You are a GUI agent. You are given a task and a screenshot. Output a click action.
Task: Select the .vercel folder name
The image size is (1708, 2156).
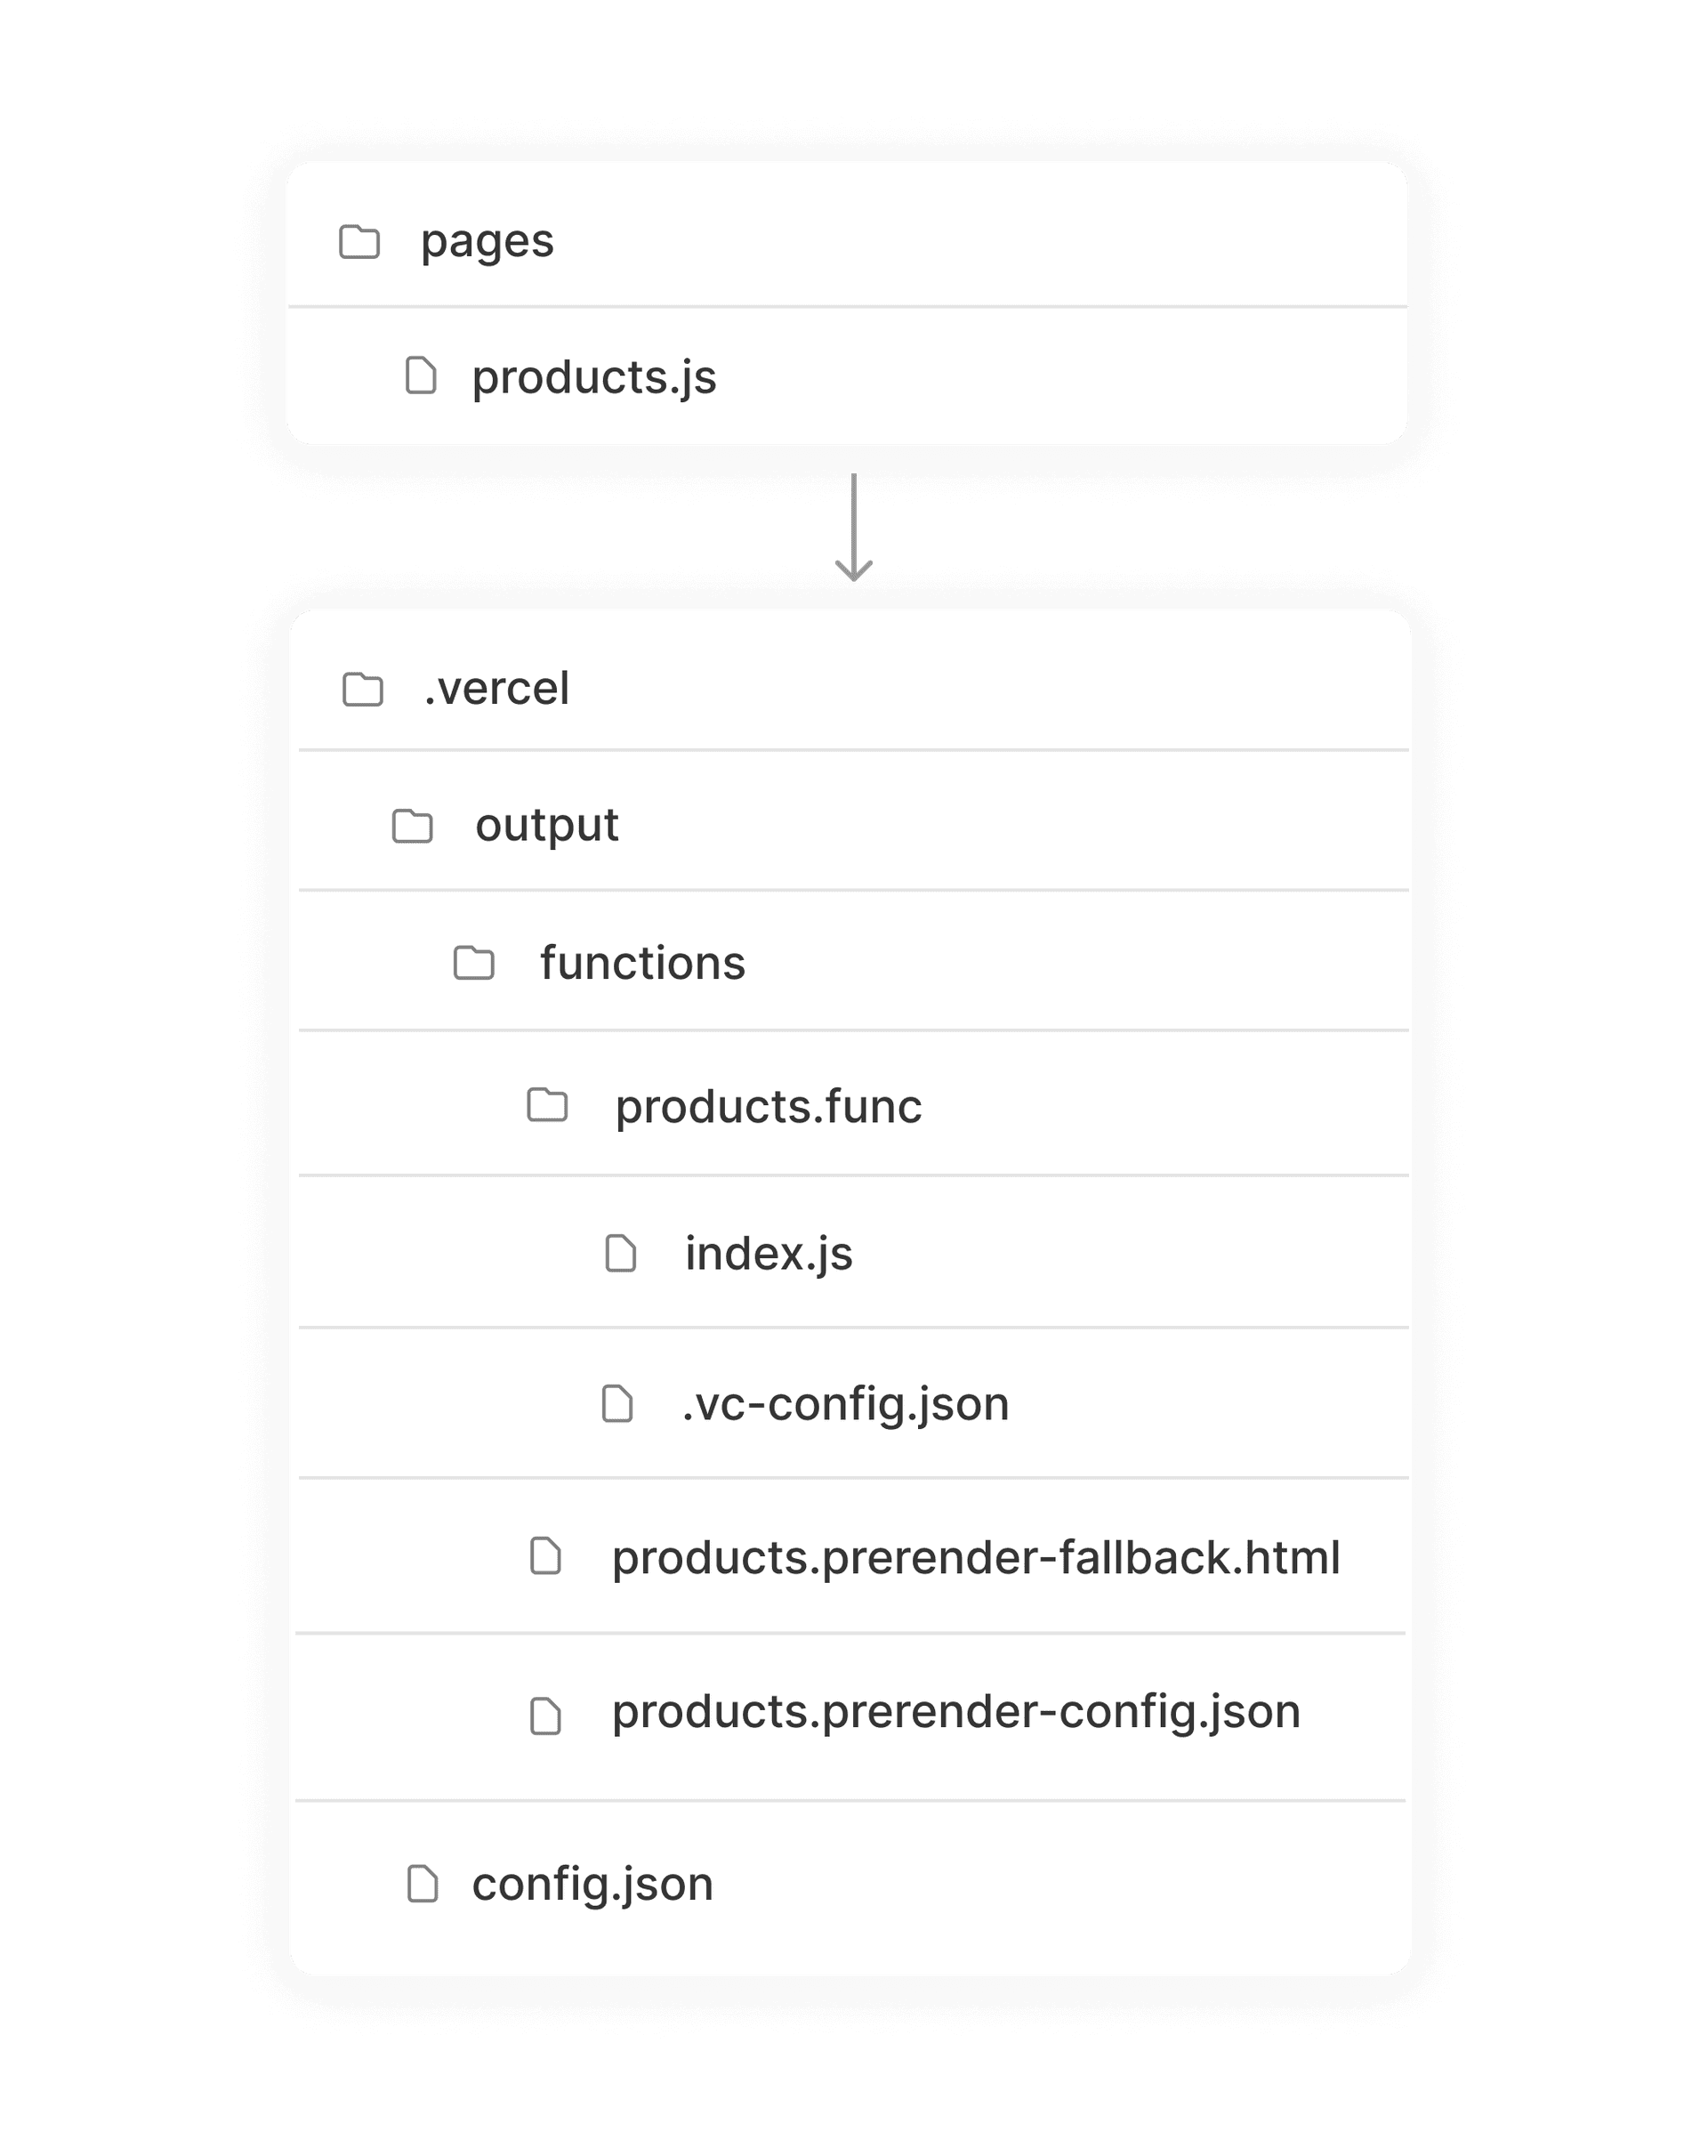point(497,689)
